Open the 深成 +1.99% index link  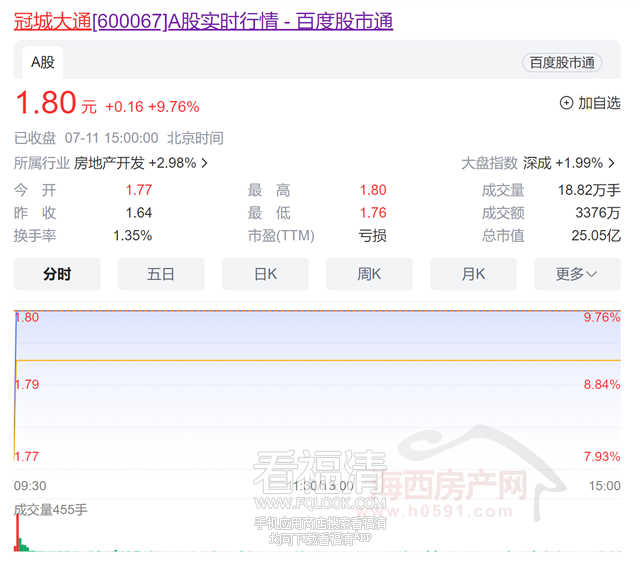point(563,163)
